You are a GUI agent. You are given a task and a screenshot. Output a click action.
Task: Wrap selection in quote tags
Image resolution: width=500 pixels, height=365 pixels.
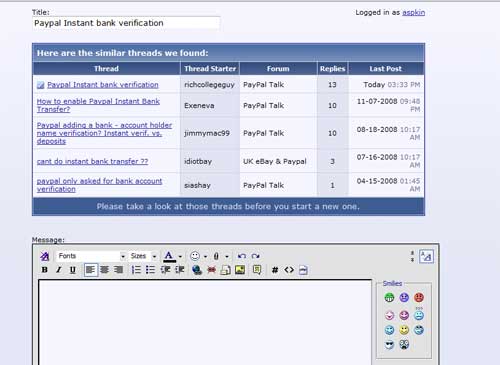click(x=257, y=270)
